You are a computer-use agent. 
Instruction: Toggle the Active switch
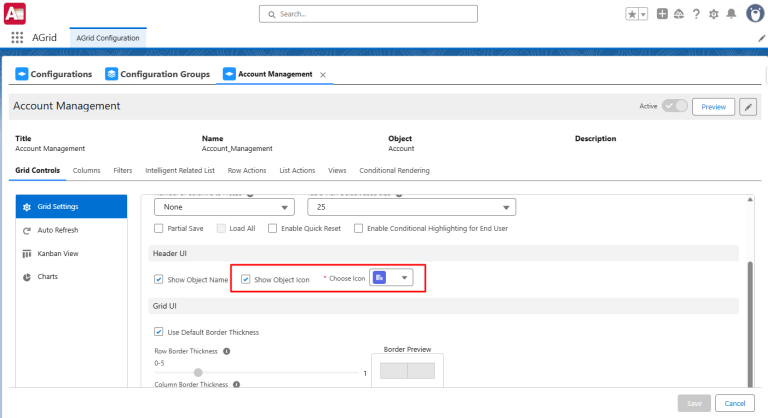(x=674, y=106)
